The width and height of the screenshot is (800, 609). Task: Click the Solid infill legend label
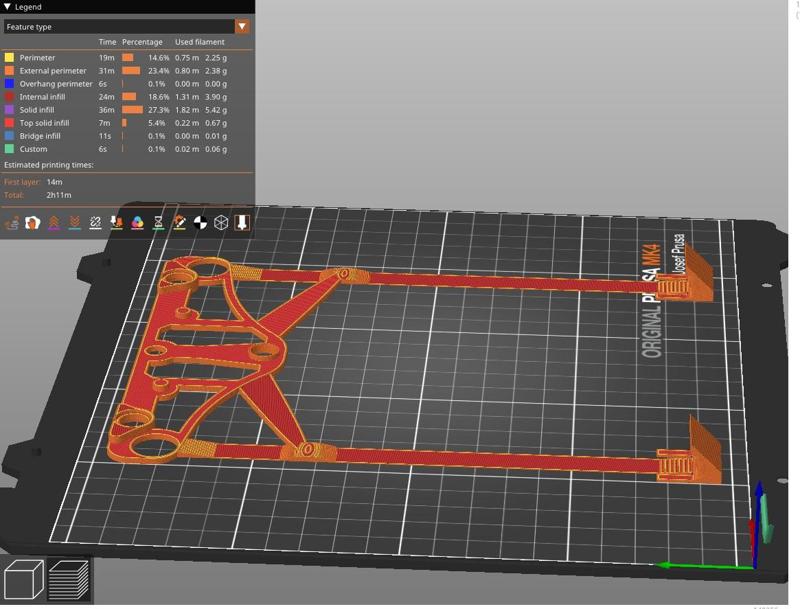[x=37, y=110]
